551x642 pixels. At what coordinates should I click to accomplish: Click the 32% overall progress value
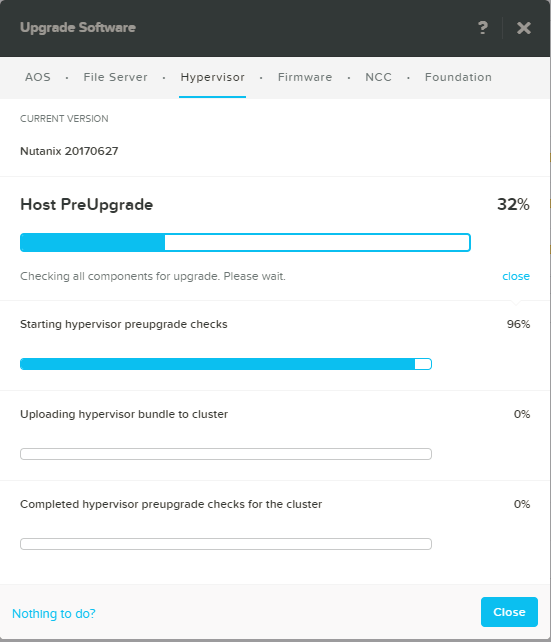pyautogui.click(x=513, y=204)
